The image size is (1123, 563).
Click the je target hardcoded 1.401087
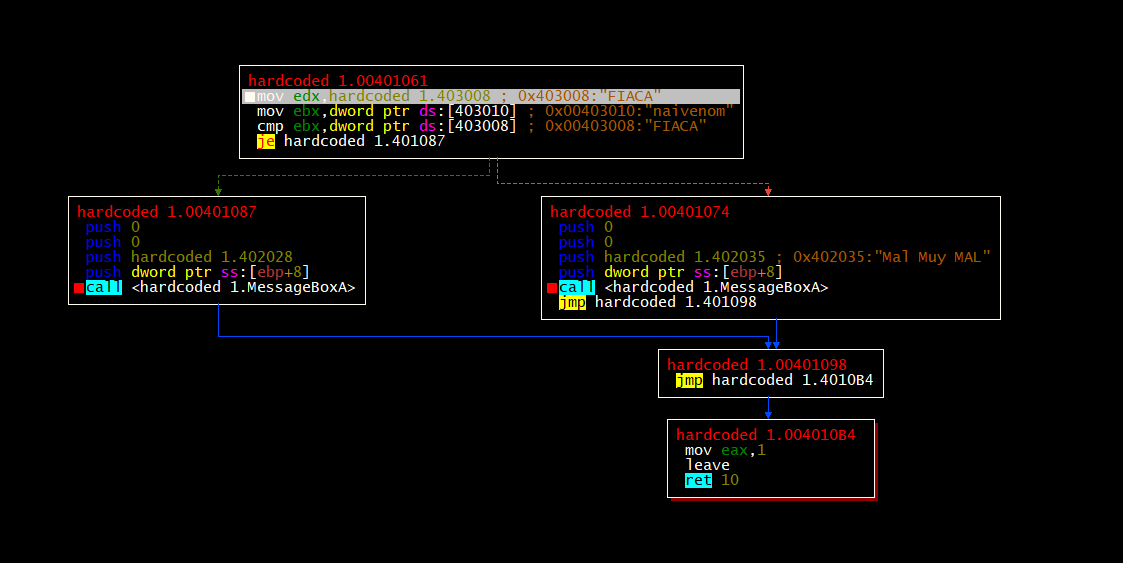click(x=364, y=141)
